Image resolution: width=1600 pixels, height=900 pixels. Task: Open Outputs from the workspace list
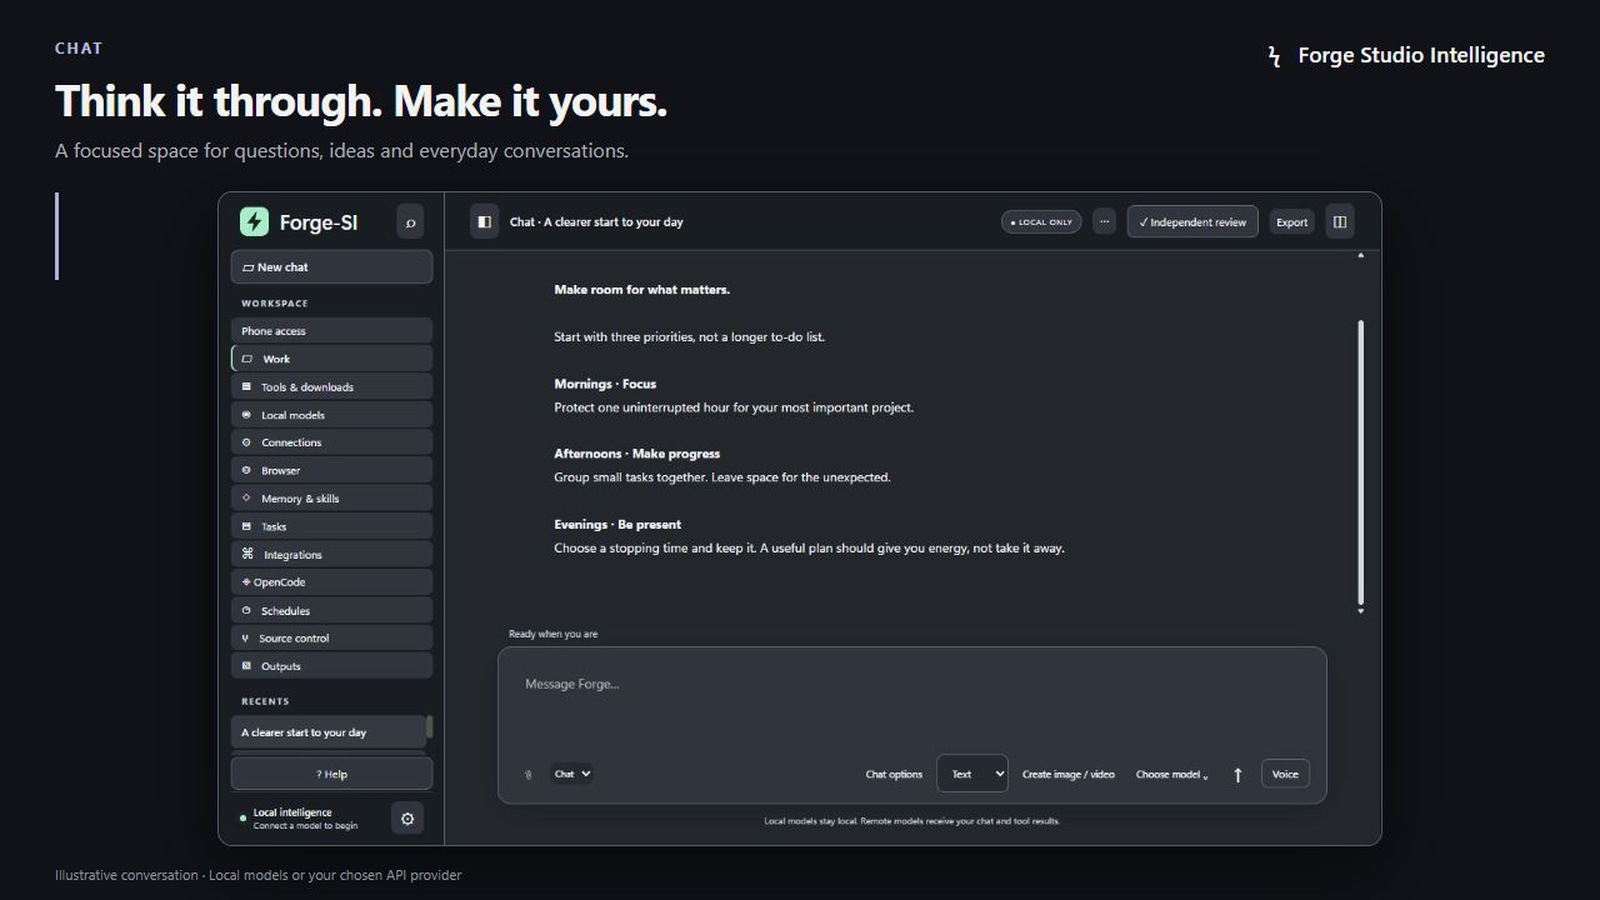click(x=332, y=666)
